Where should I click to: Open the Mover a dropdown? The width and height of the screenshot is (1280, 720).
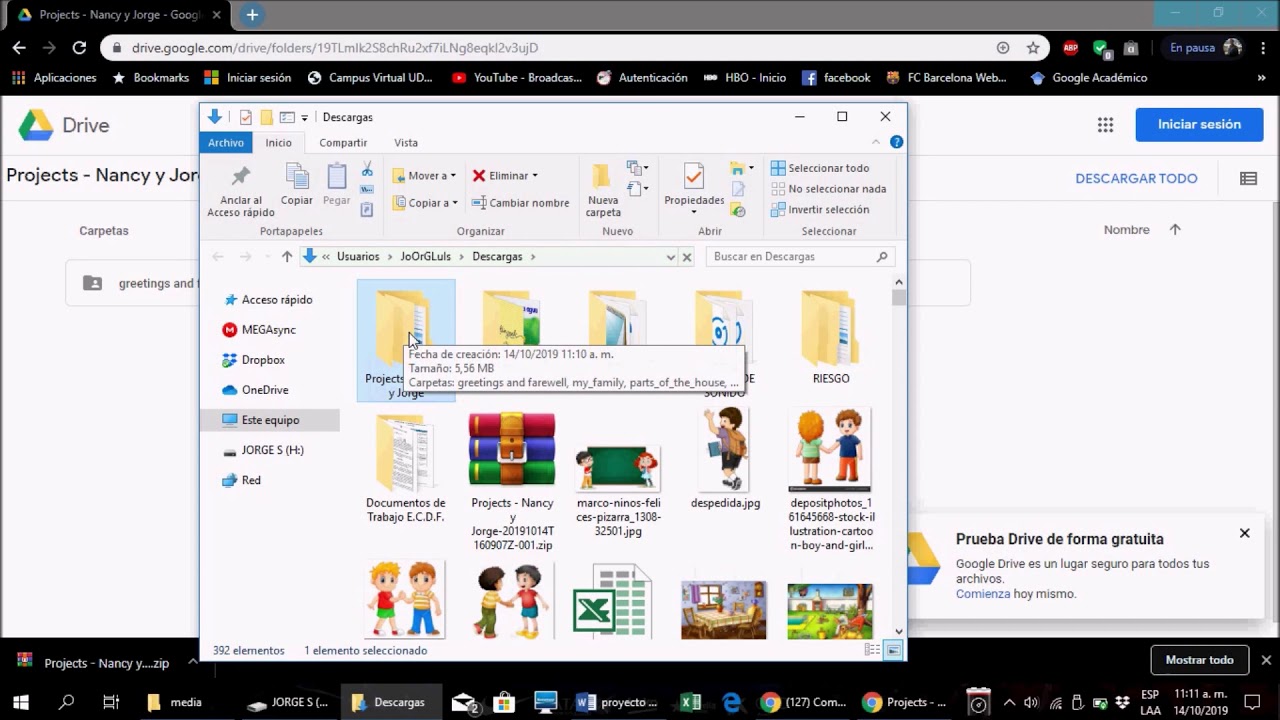point(424,176)
